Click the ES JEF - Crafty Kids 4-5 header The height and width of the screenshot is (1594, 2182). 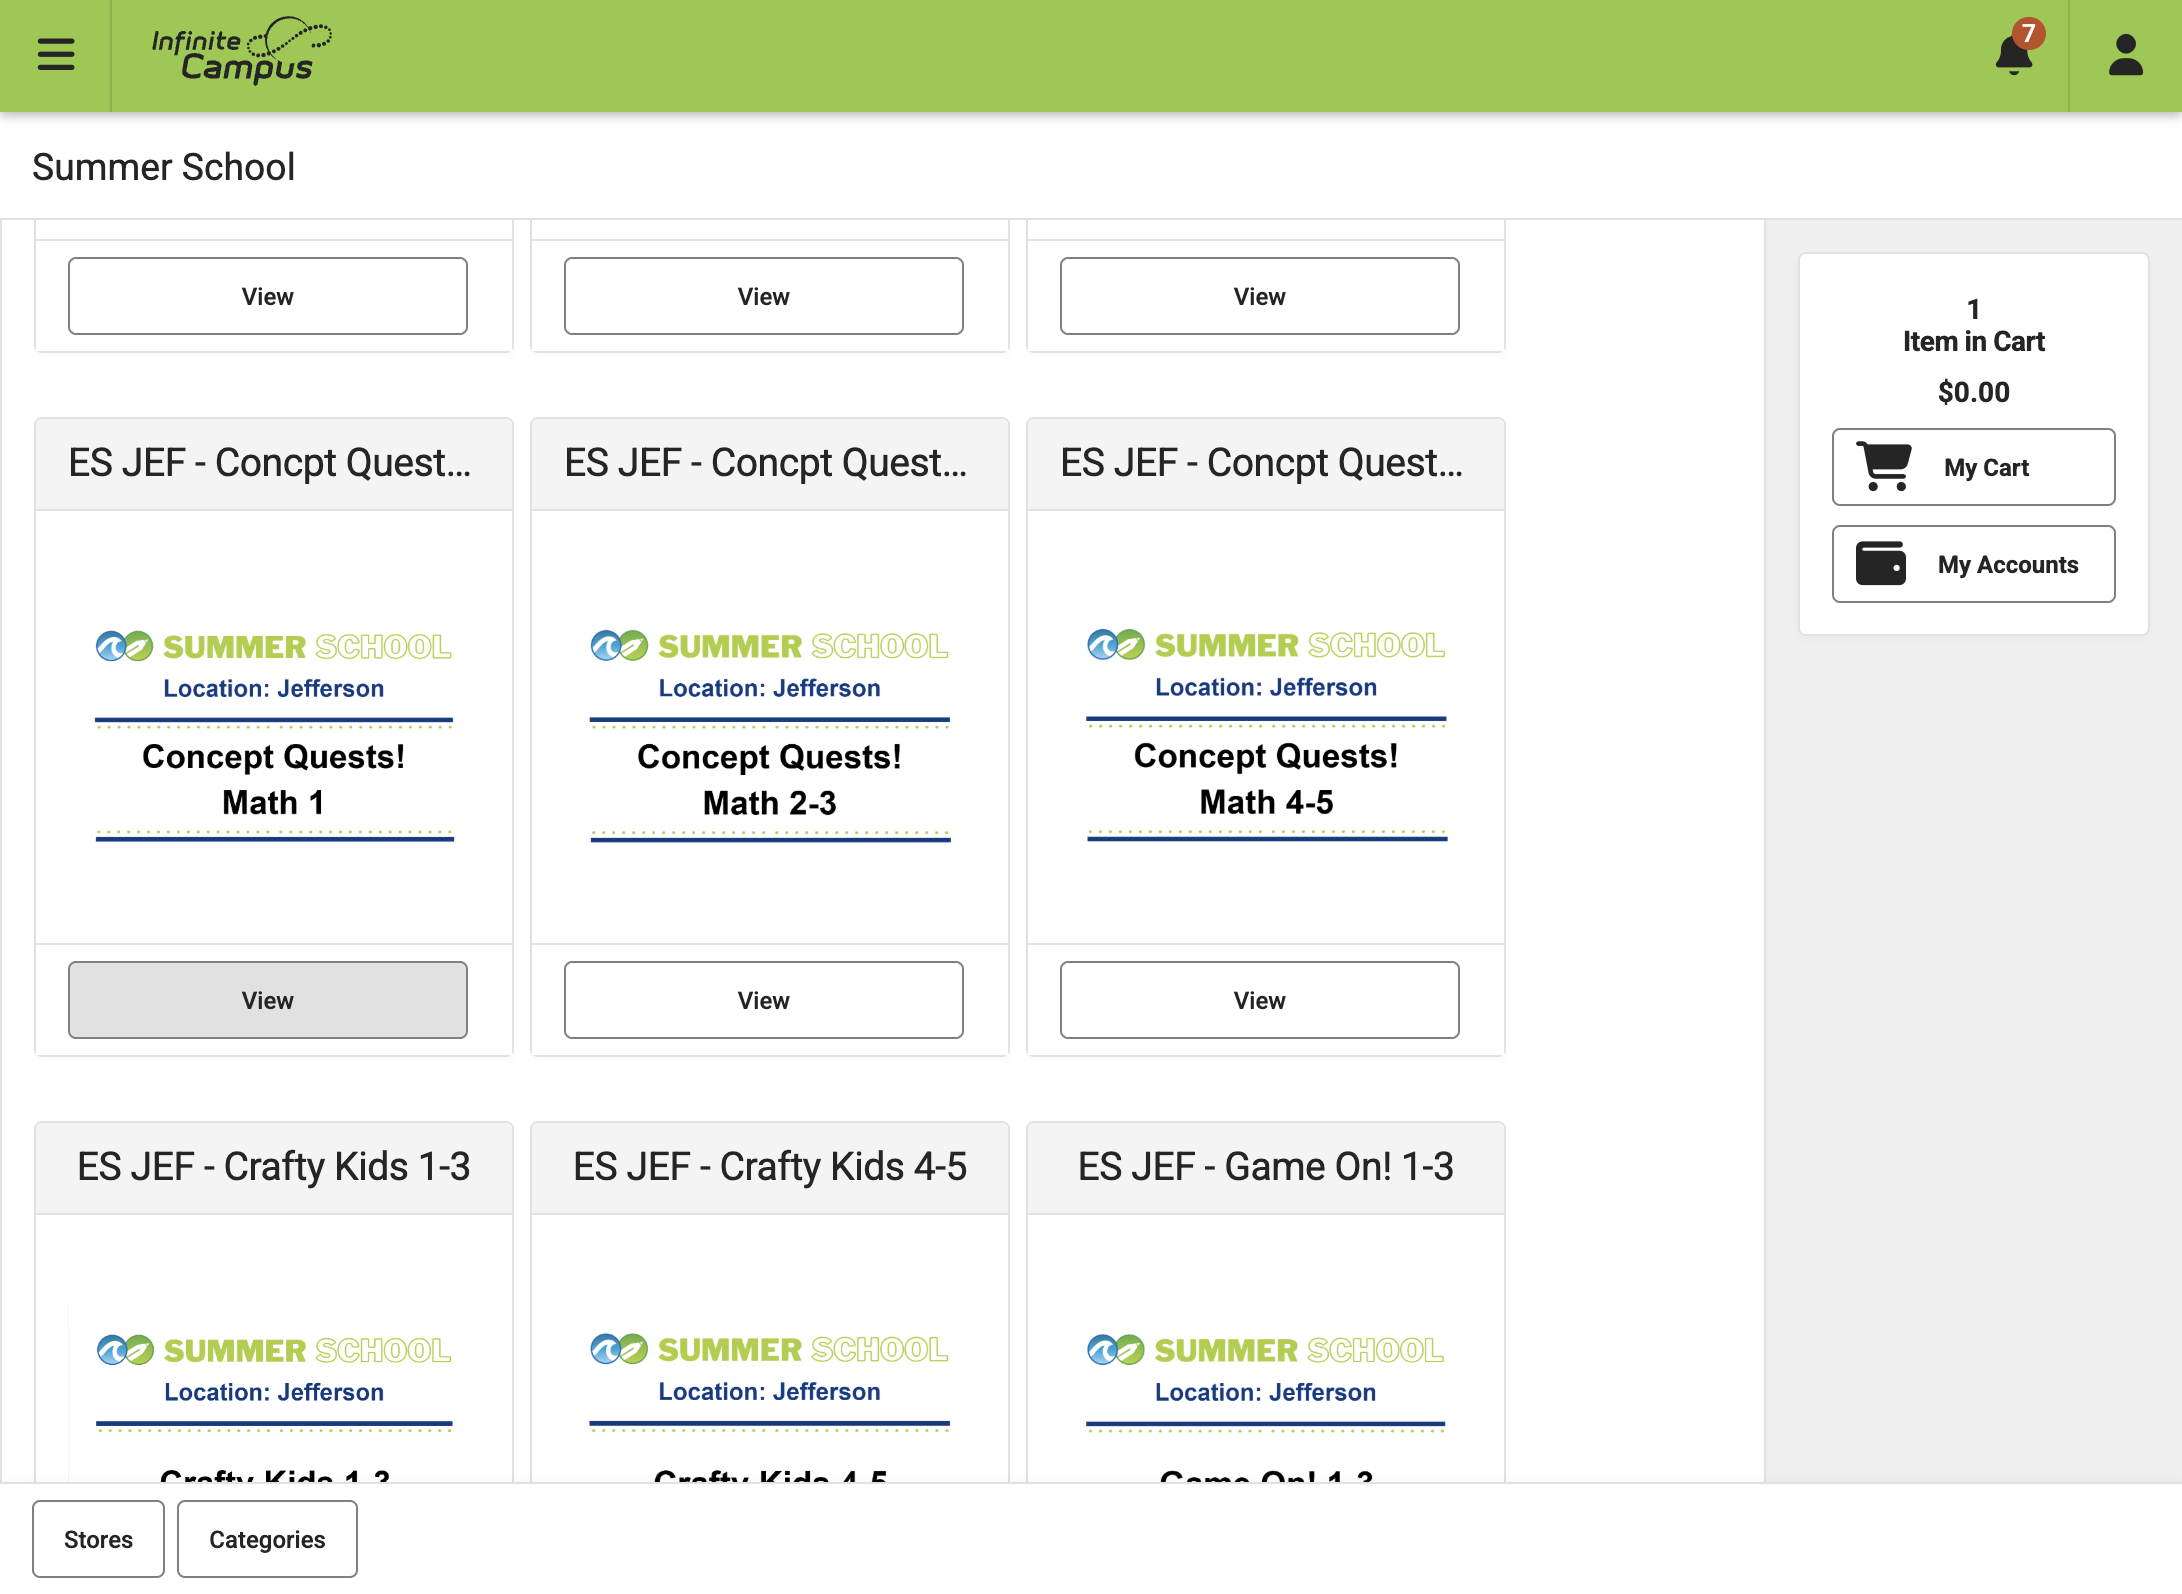point(770,1167)
